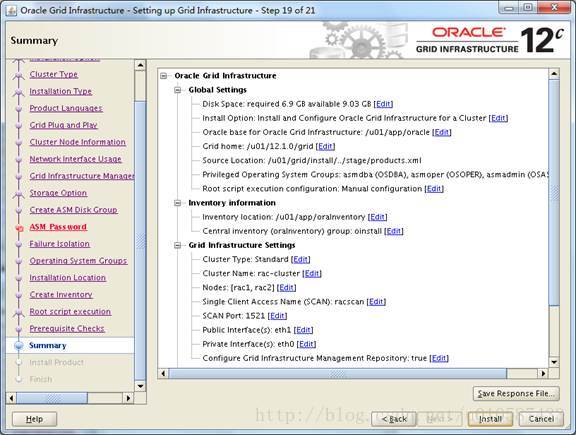This screenshot has height=435, width=576.
Task: Open the Create Inventory step
Action: point(61,295)
